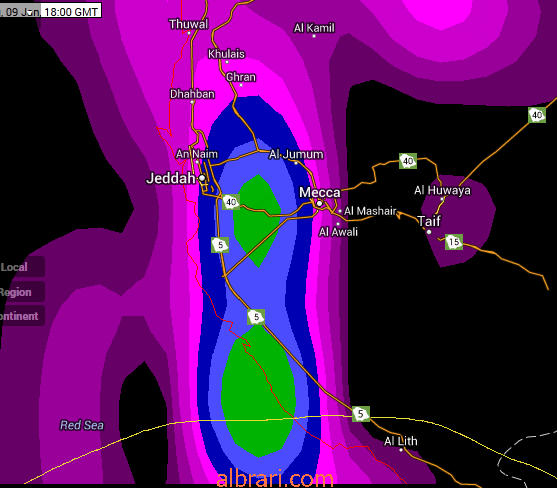
Task: Click the Al Kamil town marker
Action: tap(314, 36)
